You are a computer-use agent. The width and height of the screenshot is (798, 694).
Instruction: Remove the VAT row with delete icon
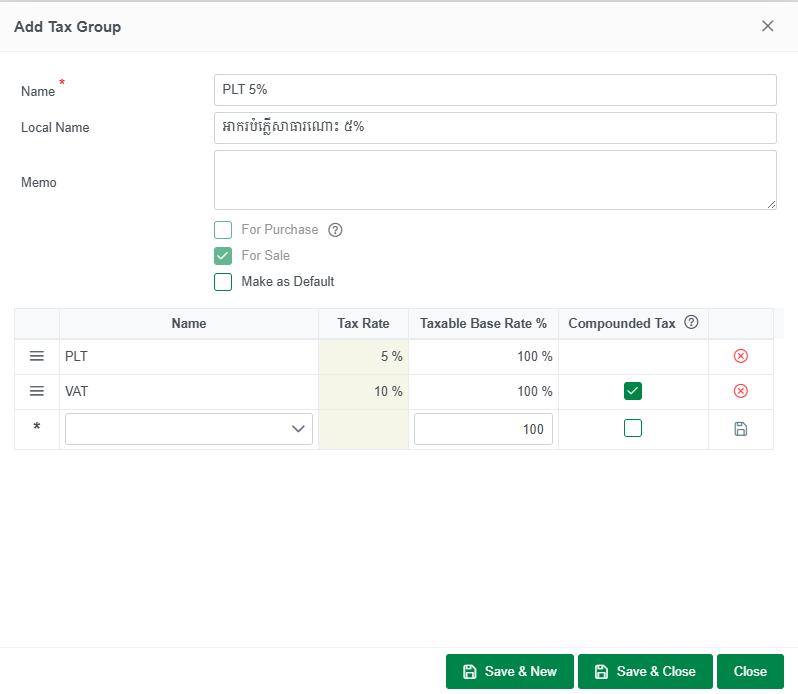740,391
